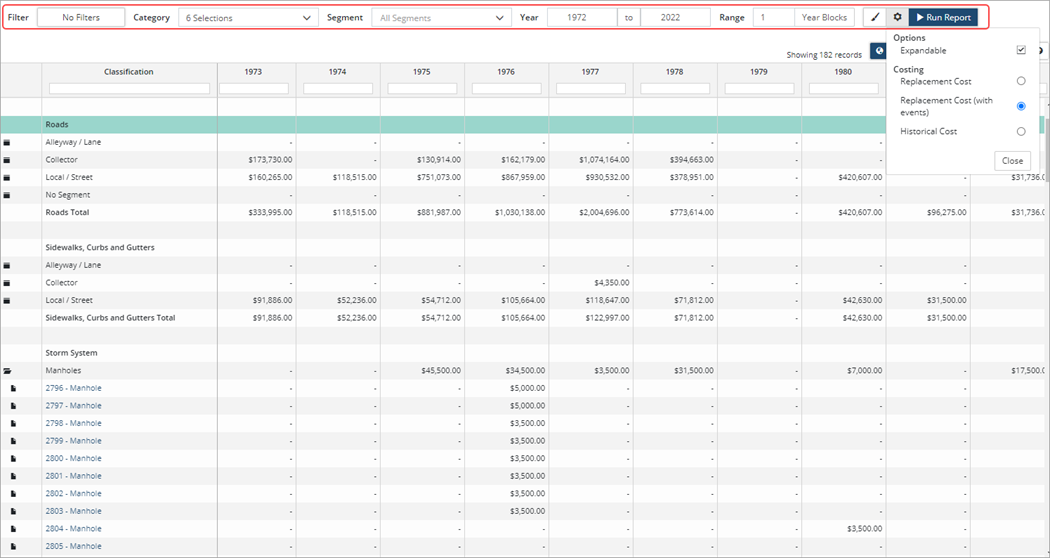Click the Close button in Options panel
Image resolution: width=1050 pixels, height=558 pixels.
click(1012, 161)
